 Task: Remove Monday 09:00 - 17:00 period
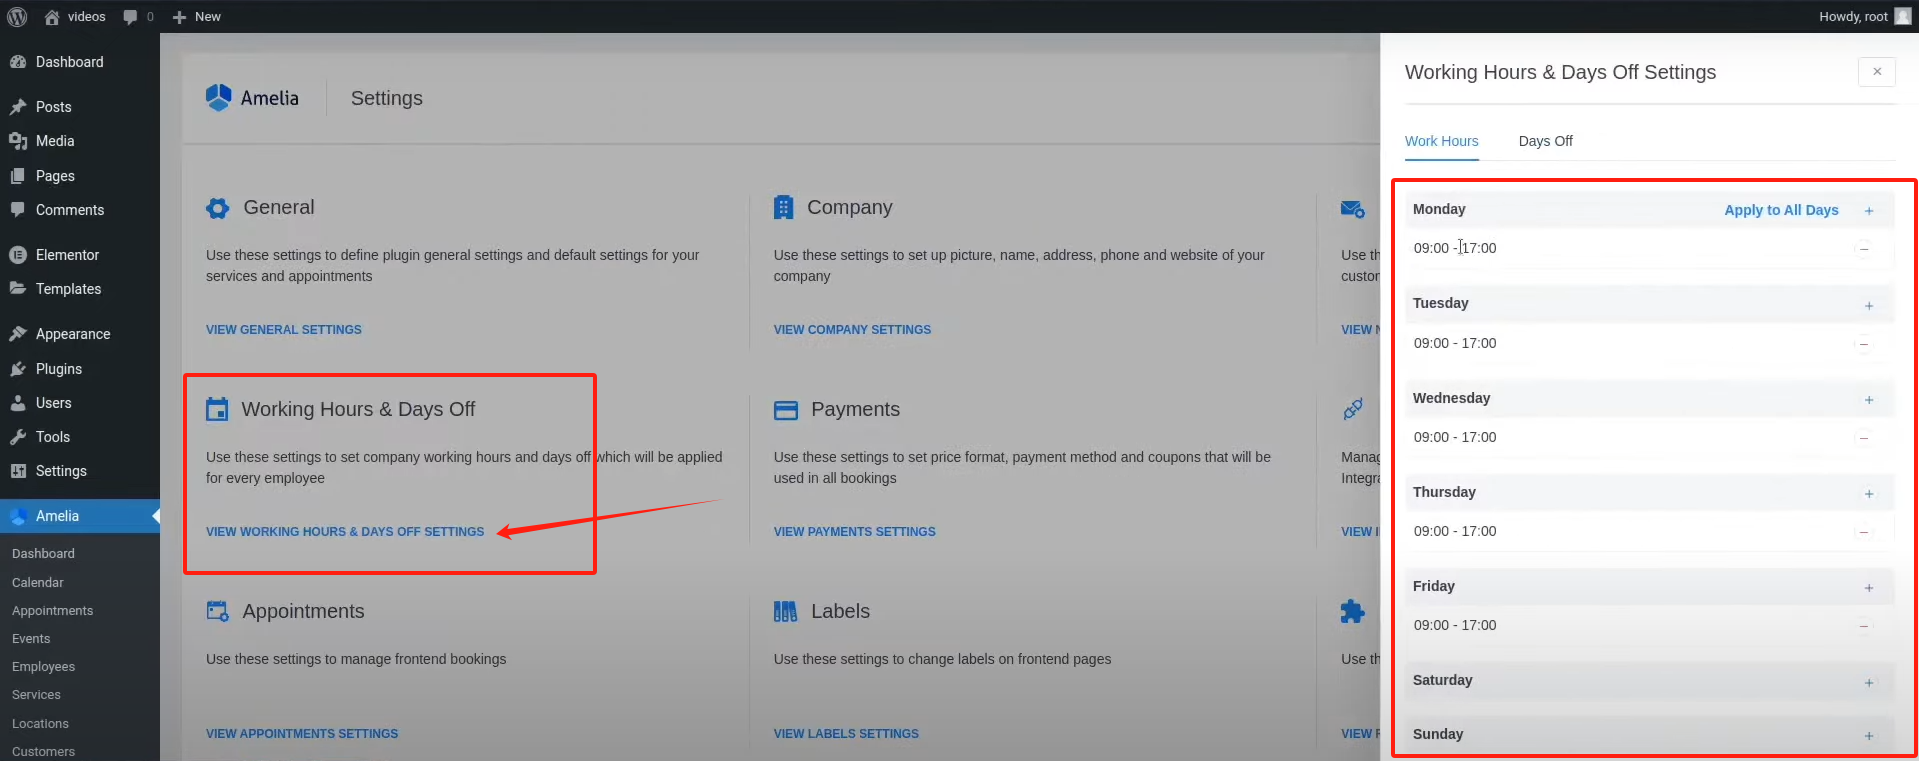1863,249
